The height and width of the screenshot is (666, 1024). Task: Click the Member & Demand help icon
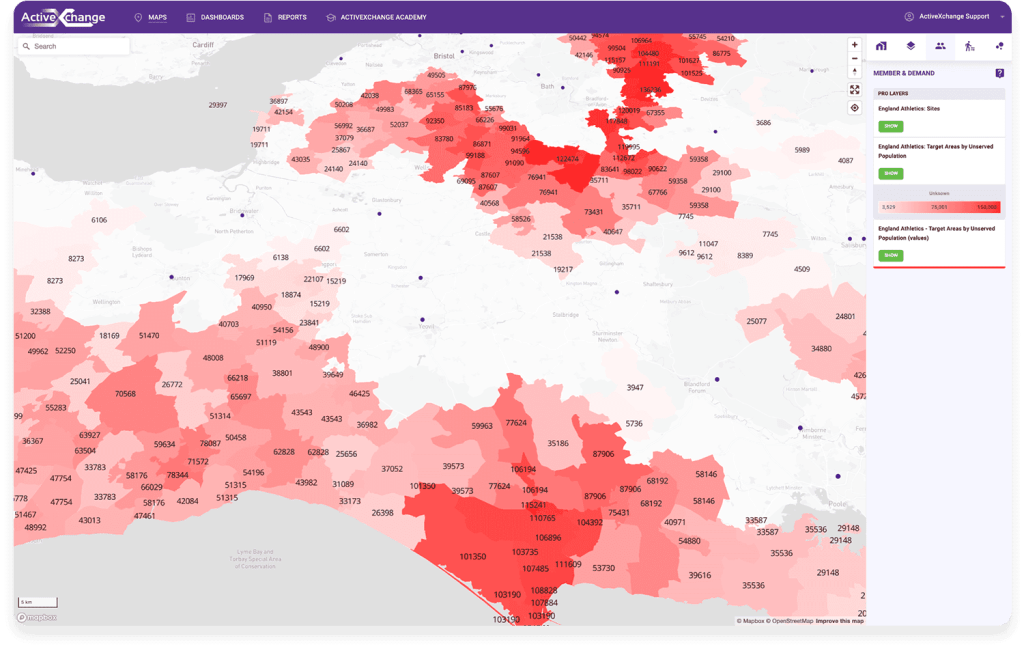pyautogui.click(x=999, y=73)
